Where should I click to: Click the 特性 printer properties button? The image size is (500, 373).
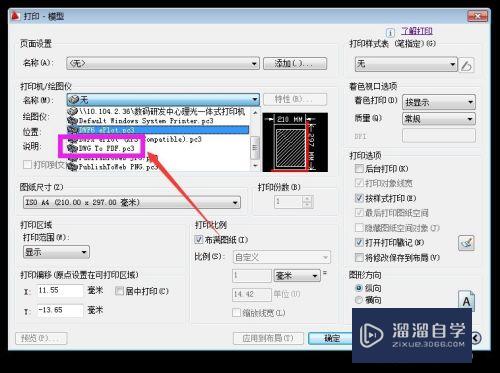coord(295,99)
